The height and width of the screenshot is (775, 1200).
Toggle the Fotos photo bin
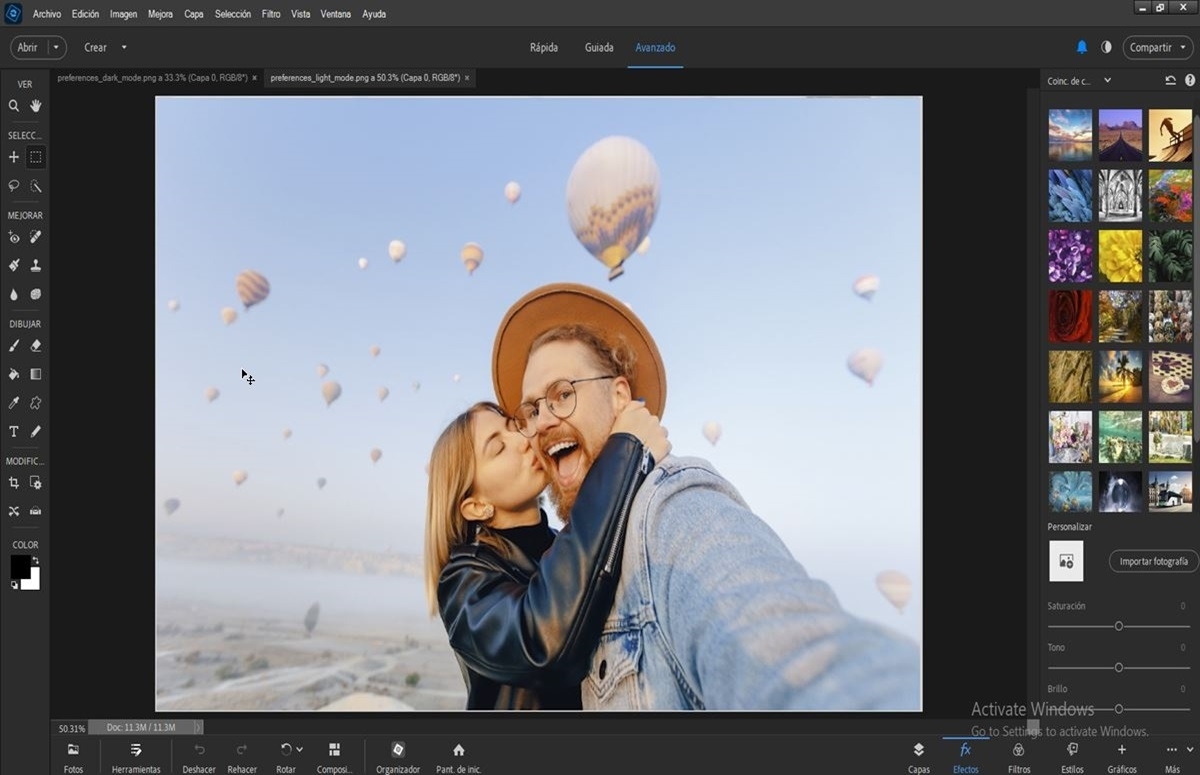point(73,757)
